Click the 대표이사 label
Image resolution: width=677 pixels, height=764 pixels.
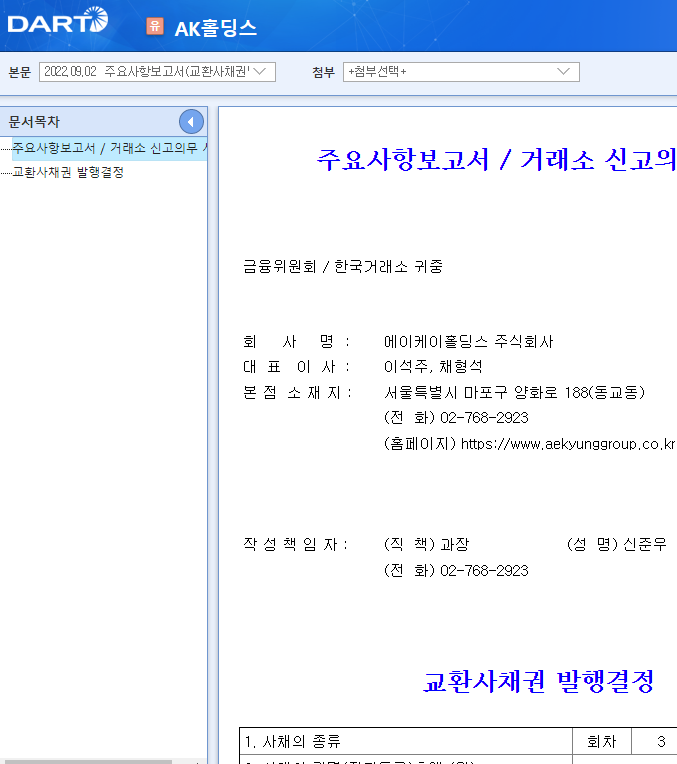click(x=296, y=366)
